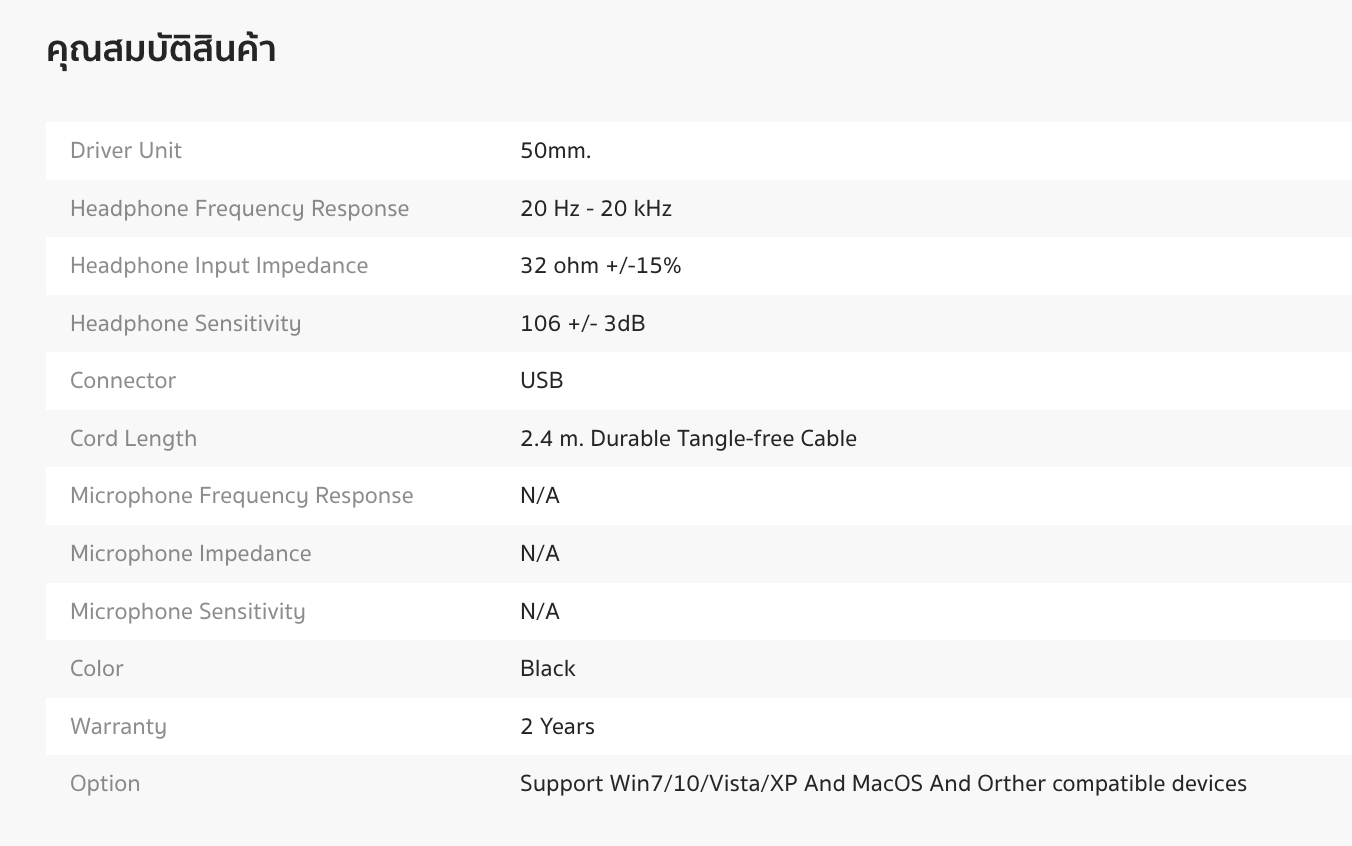Image resolution: width=1352 pixels, height=846 pixels.
Task: Click the Microphone Frequency Response label
Action: coord(241,496)
